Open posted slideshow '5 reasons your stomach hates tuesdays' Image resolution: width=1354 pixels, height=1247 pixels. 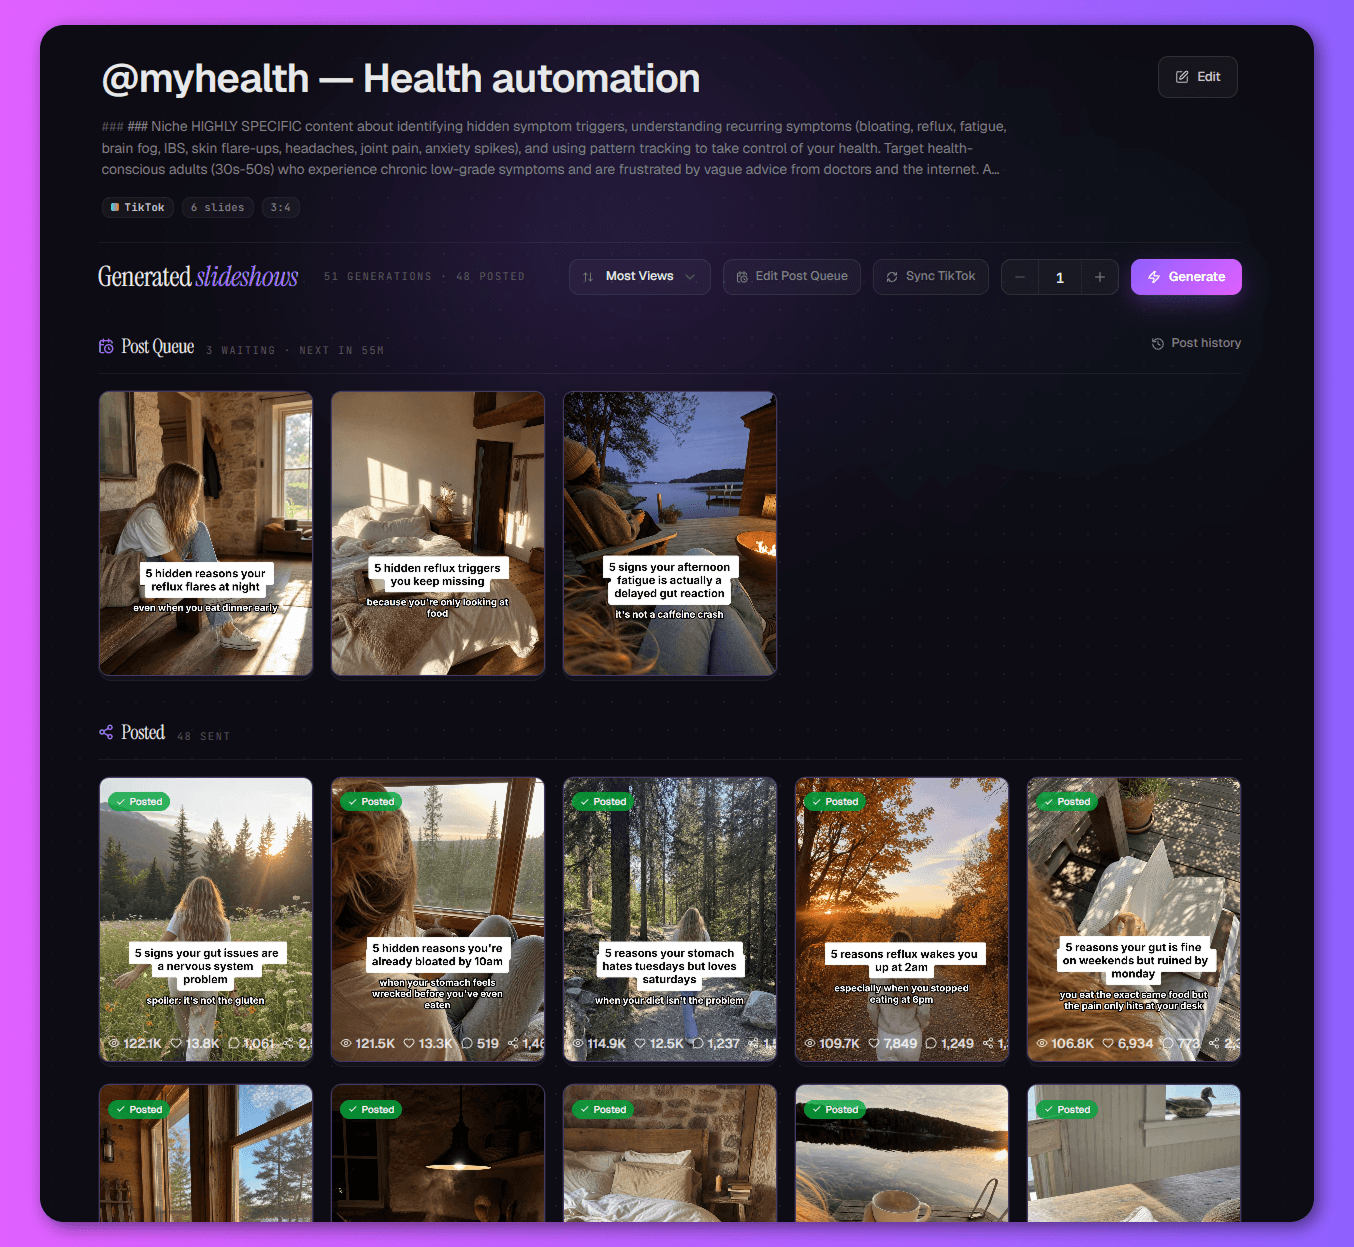pyautogui.click(x=670, y=919)
